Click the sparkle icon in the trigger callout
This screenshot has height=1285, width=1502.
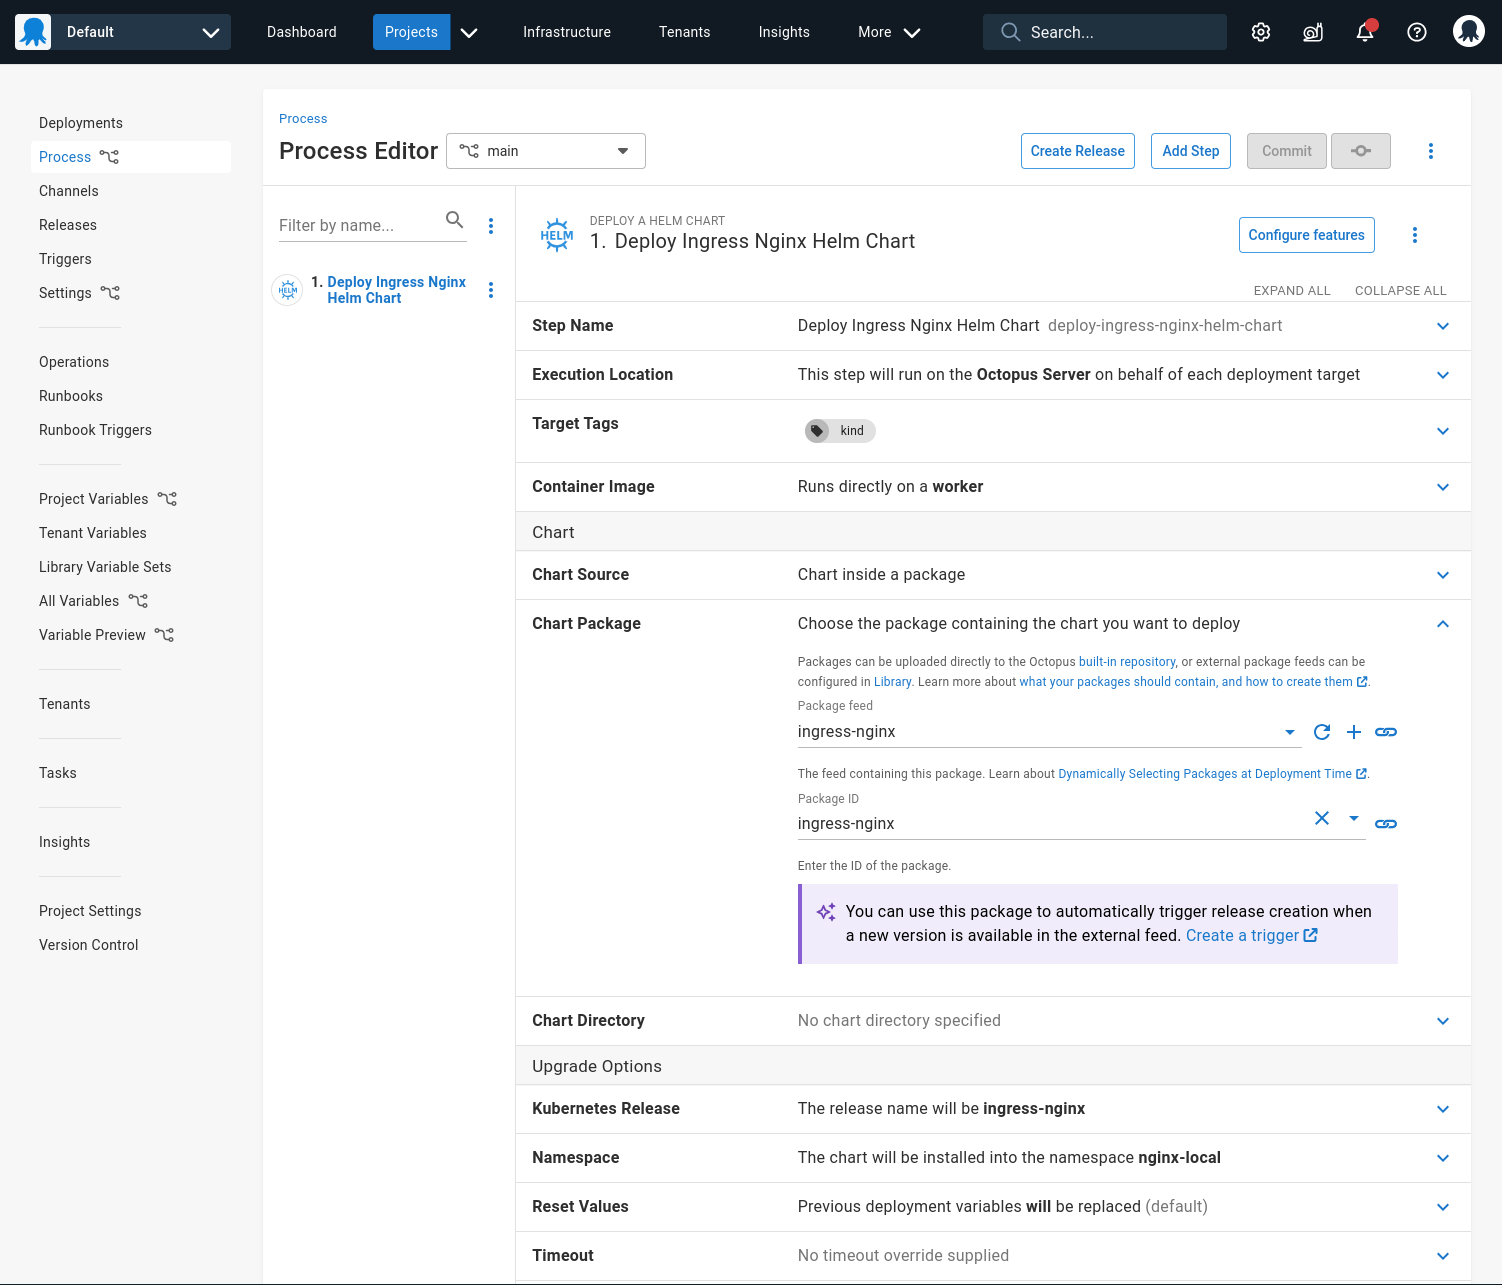pyautogui.click(x=826, y=912)
